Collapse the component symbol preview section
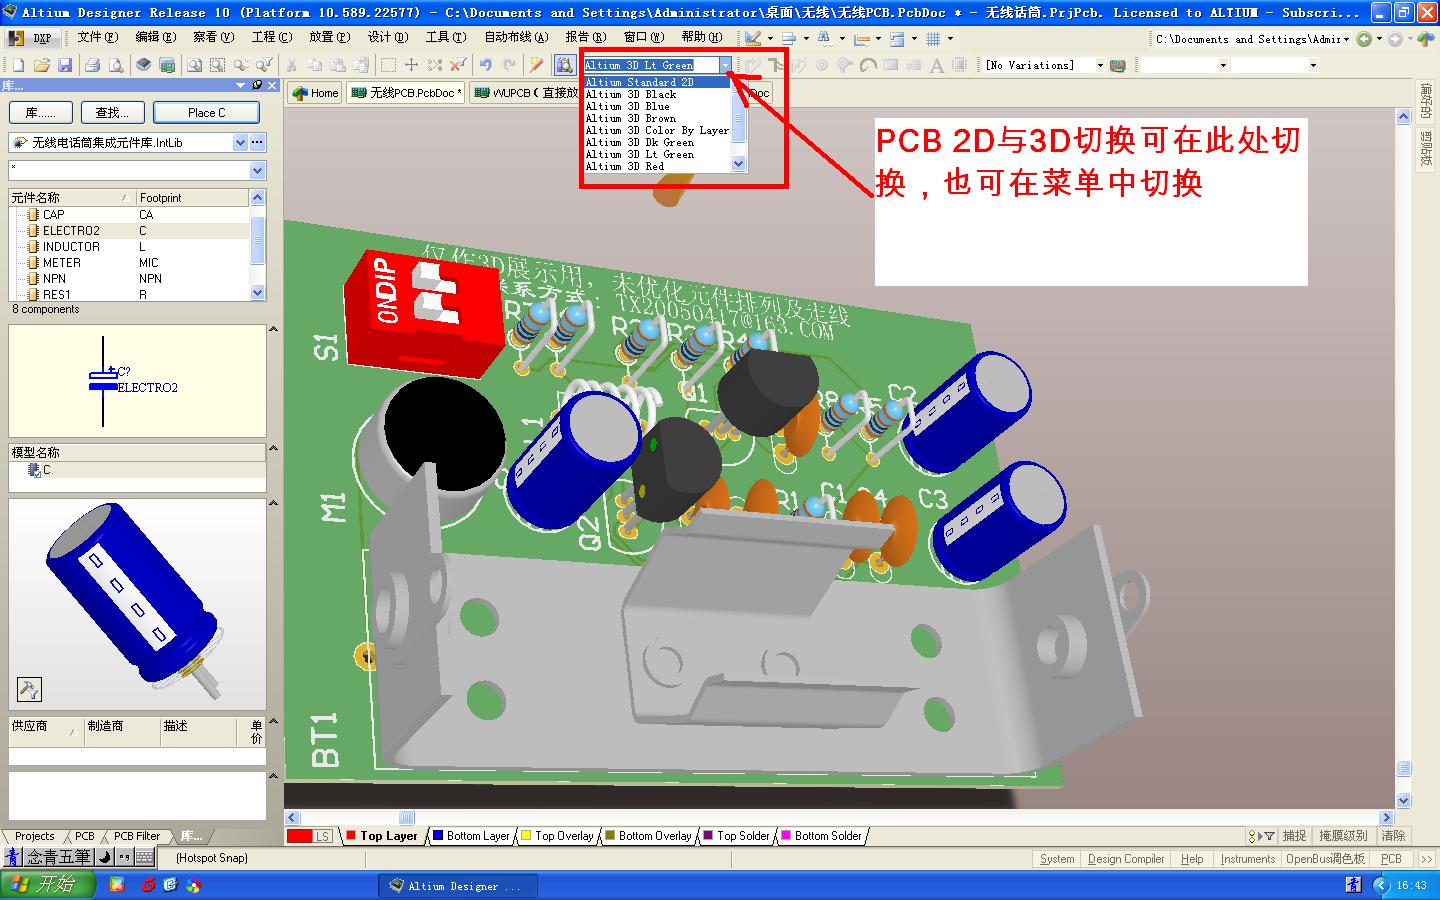Image resolution: width=1440 pixels, height=900 pixels. 273,330
